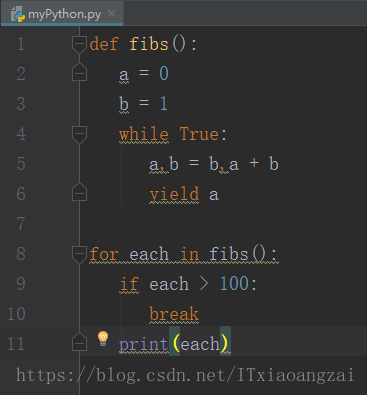Select the myPython.py editor tab

(x=62, y=13)
